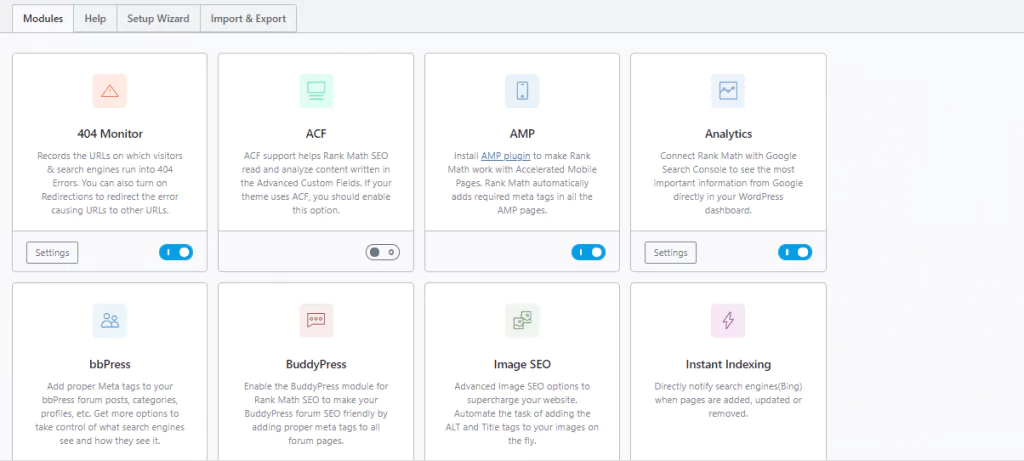This screenshot has width=1024, height=461.
Task: Click the 404 Monitor title
Action: (110, 134)
